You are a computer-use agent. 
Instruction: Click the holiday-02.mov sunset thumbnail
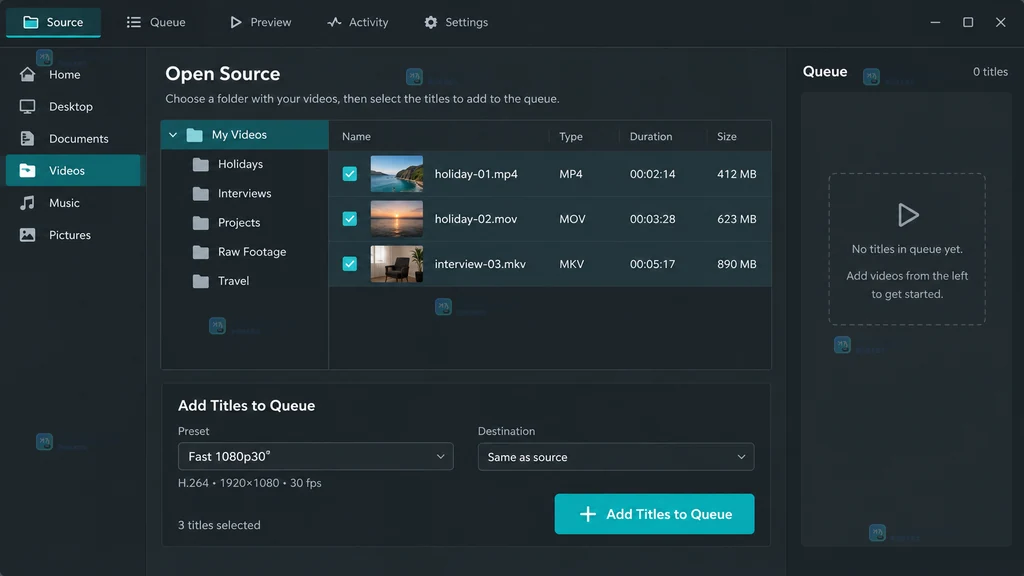click(x=396, y=219)
